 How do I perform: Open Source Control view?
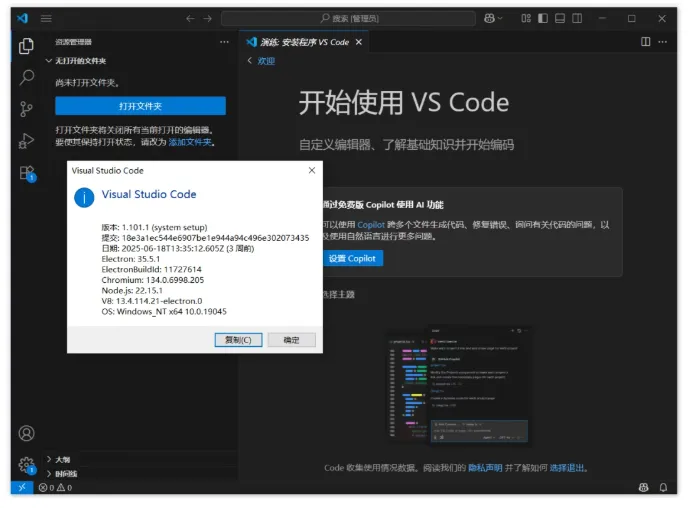pos(26,109)
